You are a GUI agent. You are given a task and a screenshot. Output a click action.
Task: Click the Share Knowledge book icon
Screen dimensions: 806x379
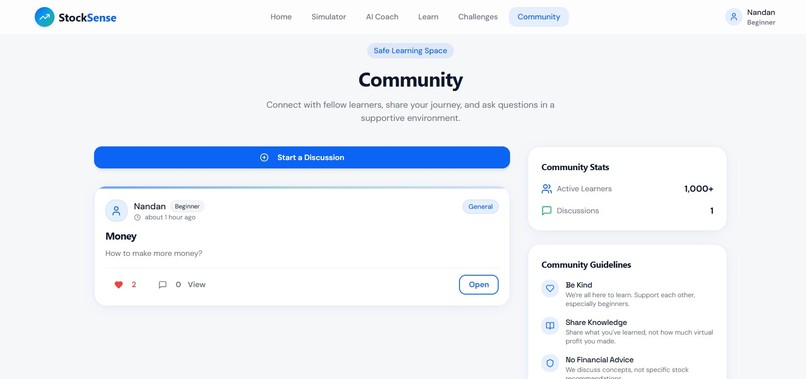pyautogui.click(x=550, y=326)
